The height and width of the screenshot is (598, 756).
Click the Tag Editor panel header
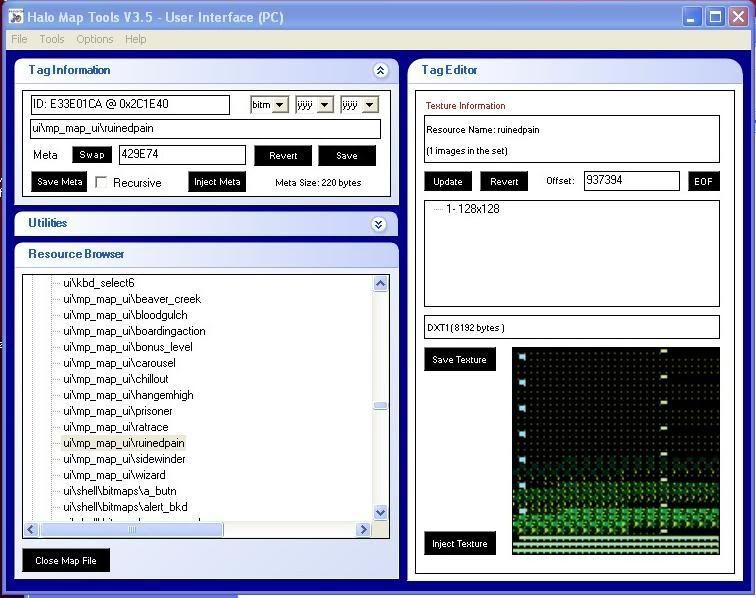(x=575, y=70)
